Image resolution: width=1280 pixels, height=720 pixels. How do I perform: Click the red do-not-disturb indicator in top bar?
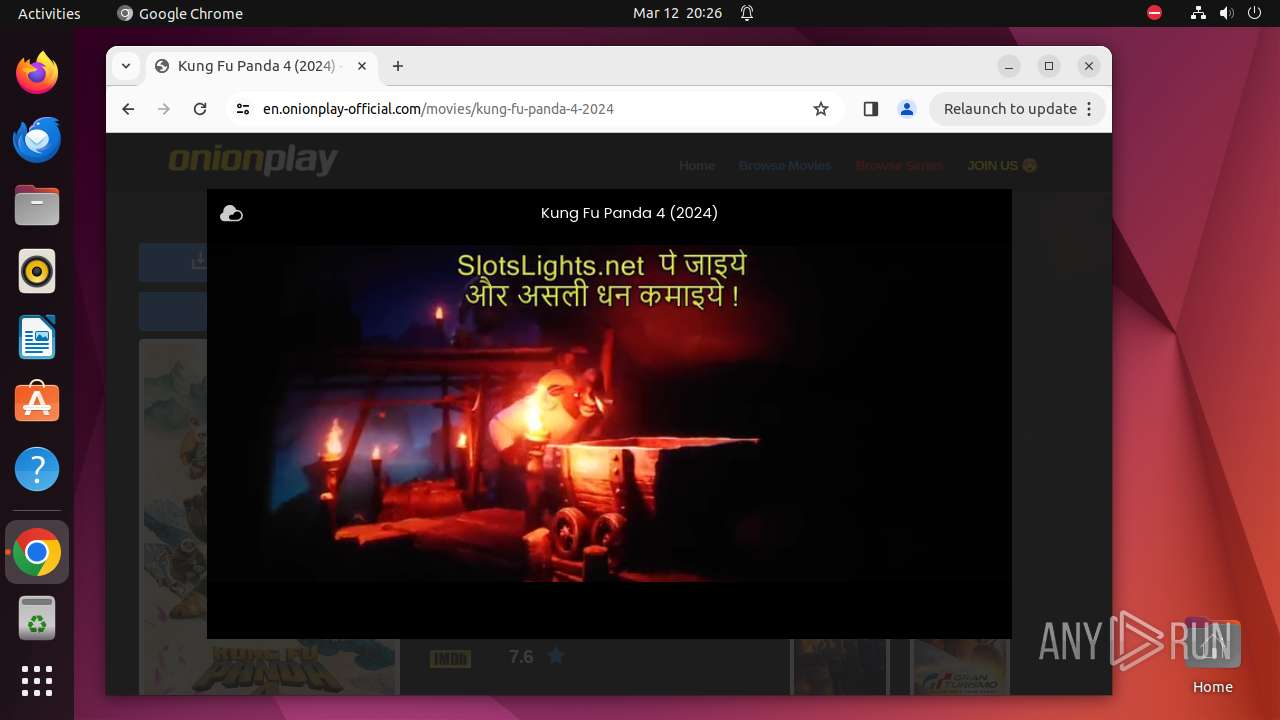pos(1154,13)
